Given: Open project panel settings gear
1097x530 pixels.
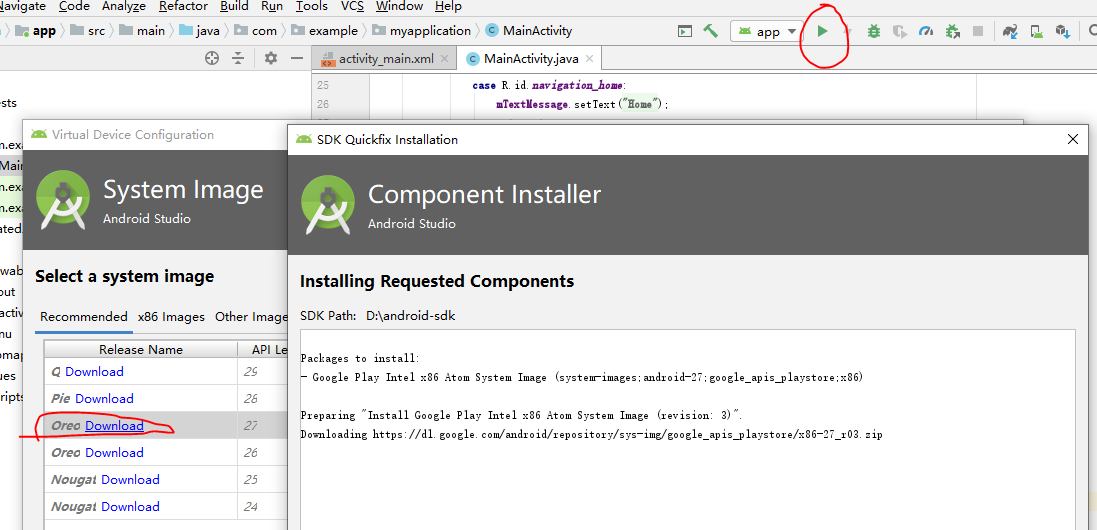Looking at the screenshot, I should click(271, 58).
